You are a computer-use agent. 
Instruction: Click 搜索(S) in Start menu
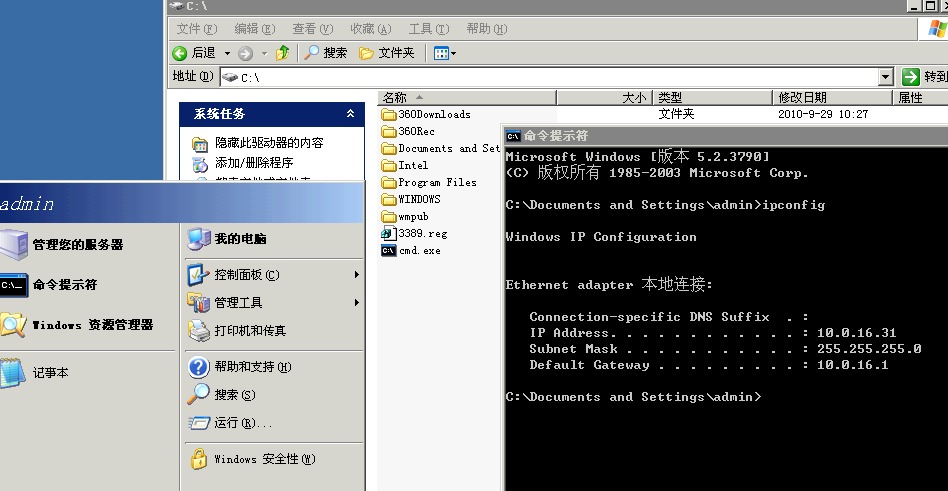221,395
